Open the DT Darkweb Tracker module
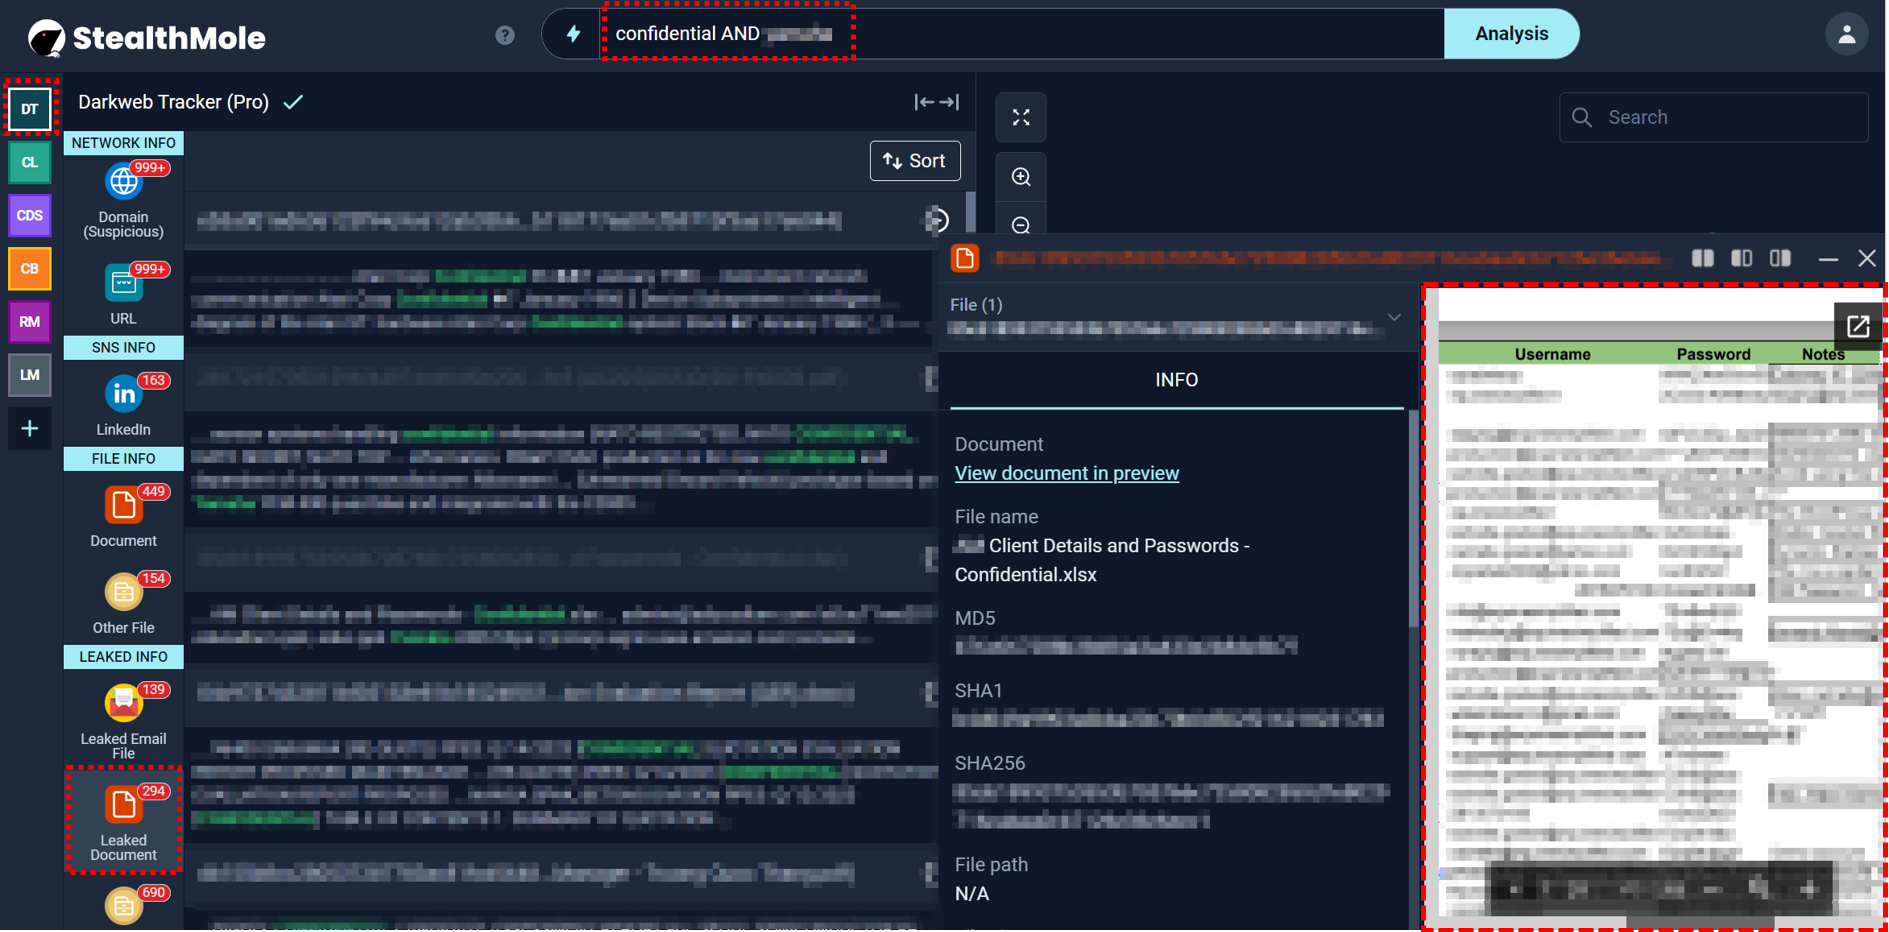1889x932 pixels. [x=30, y=108]
